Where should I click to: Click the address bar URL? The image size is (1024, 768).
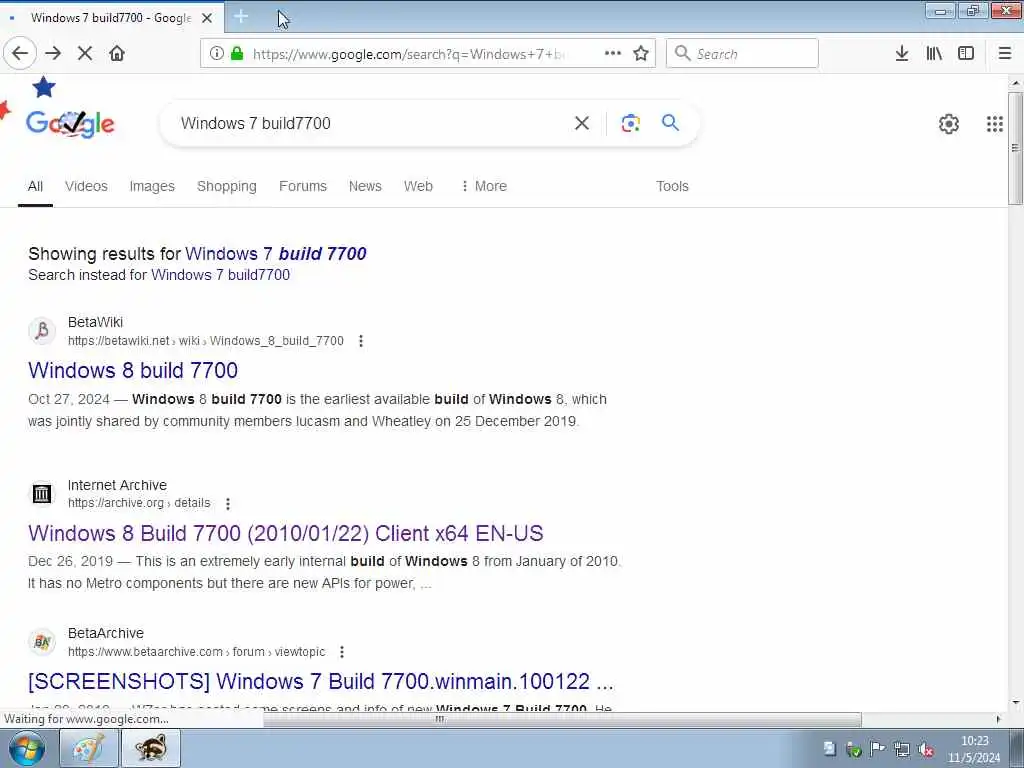(x=409, y=54)
